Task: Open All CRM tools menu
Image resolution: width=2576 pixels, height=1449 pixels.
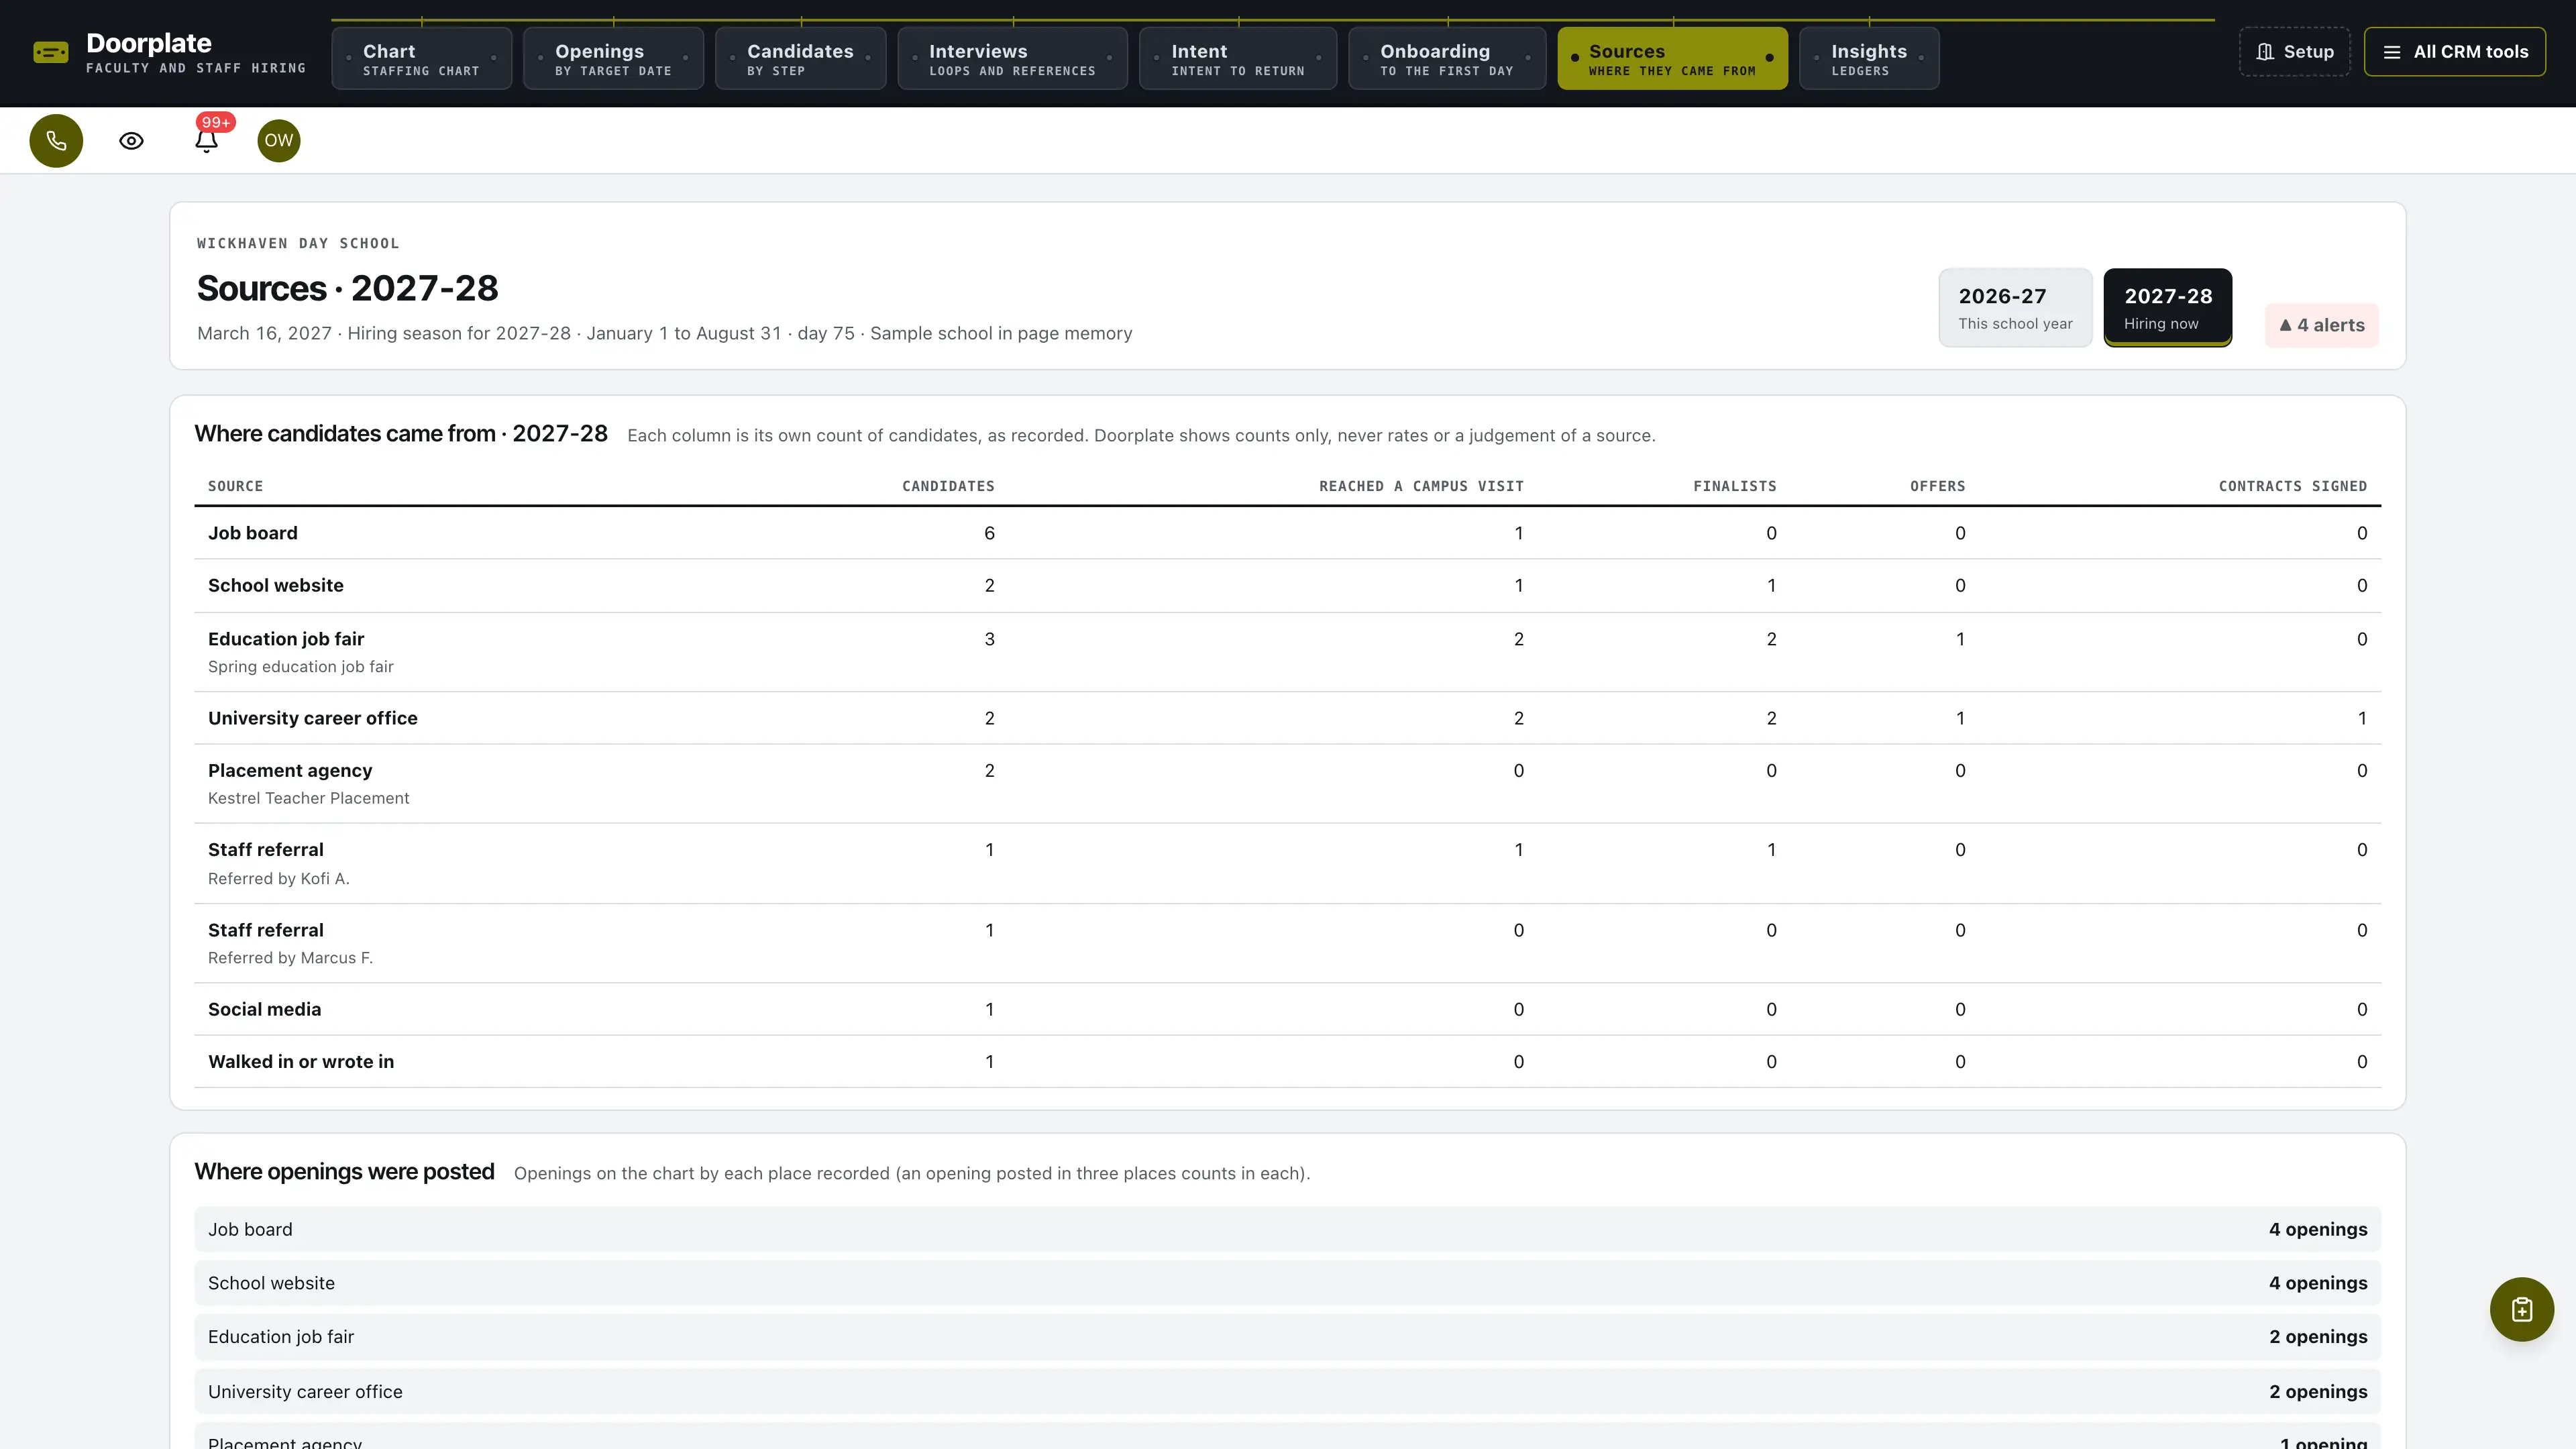Action: pos(2455,52)
